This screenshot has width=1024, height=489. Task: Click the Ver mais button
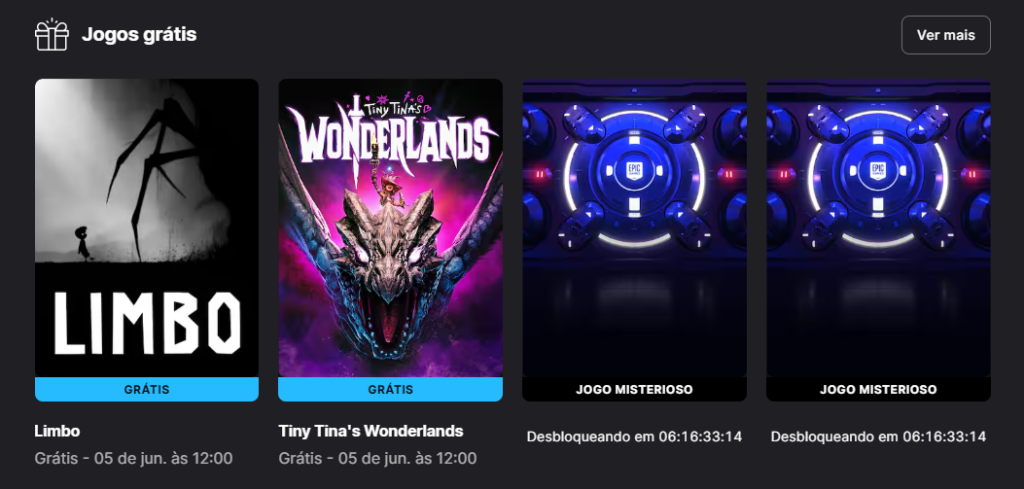pos(946,35)
